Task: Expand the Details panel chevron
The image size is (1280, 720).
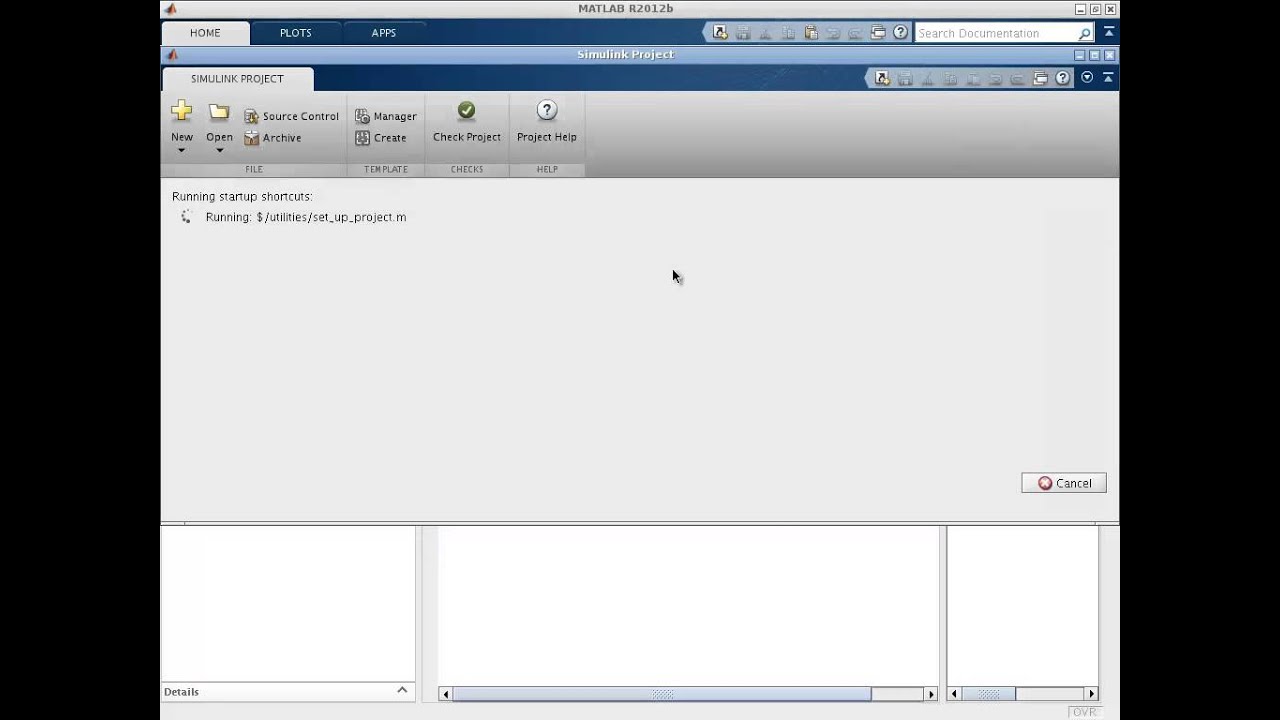Action: point(402,690)
